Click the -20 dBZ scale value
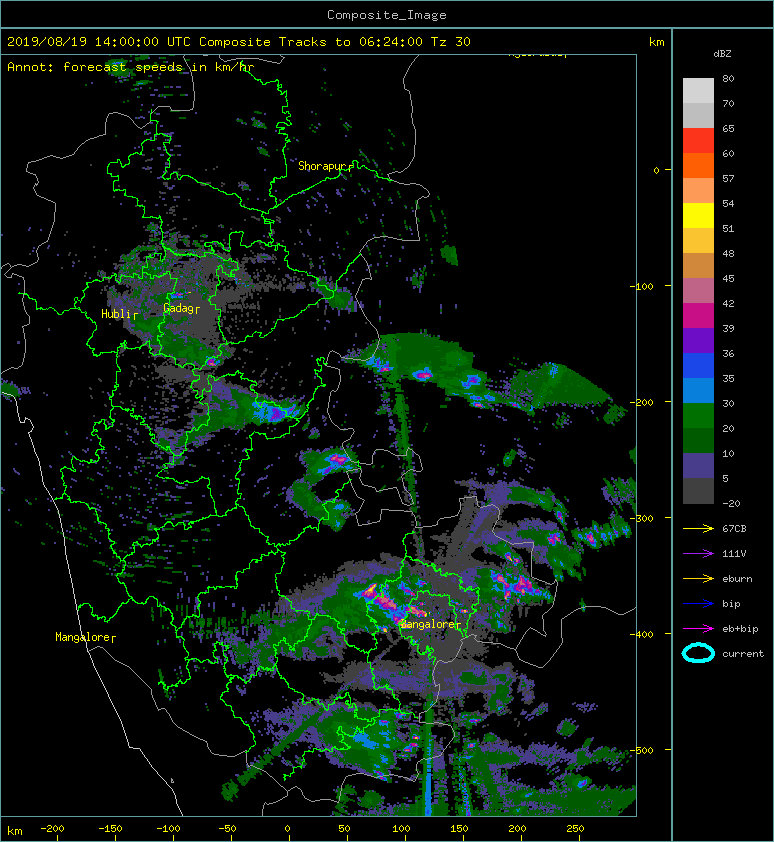 (x=731, y=504)
